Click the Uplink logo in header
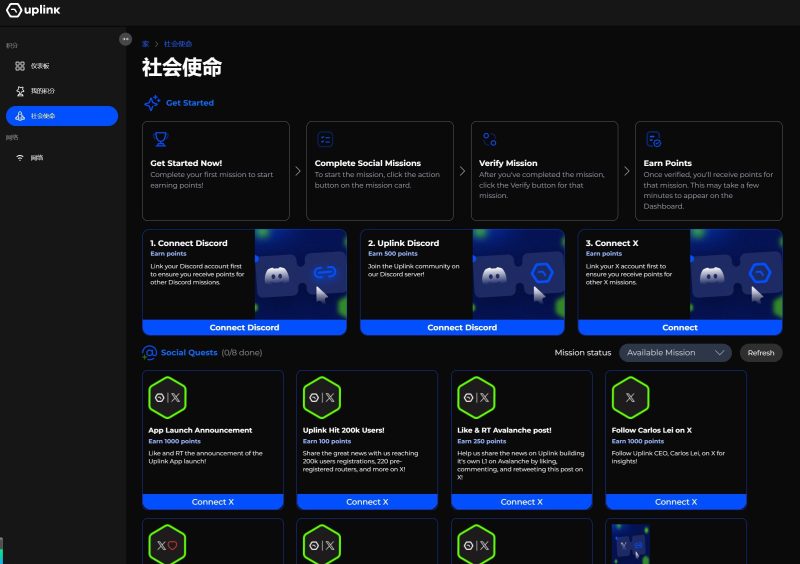Viewport: 800px width, 564px height. (x=33, y=10)
